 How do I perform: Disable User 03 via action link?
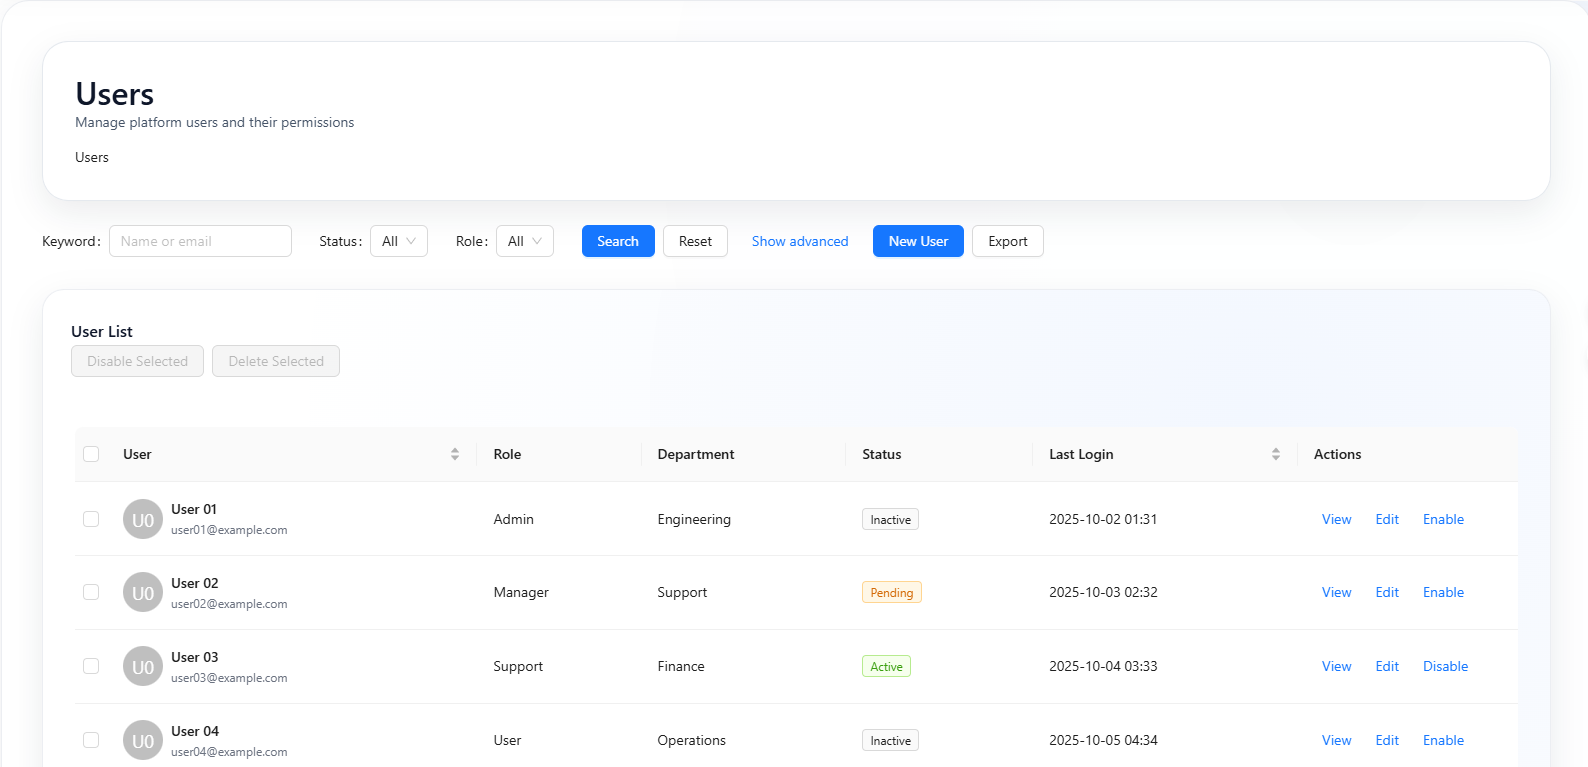point(1445,666)
